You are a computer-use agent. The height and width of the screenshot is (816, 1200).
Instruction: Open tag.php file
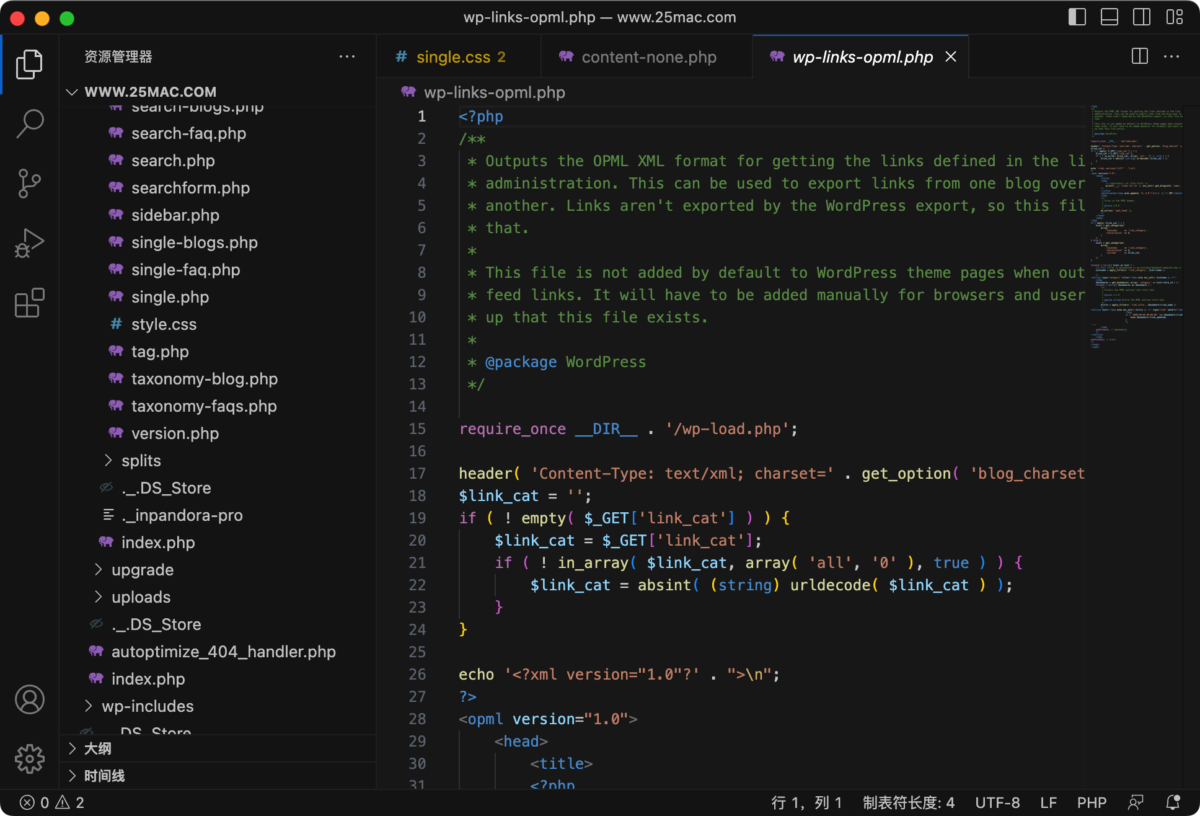pyautogui.click(x=160, y=352)
